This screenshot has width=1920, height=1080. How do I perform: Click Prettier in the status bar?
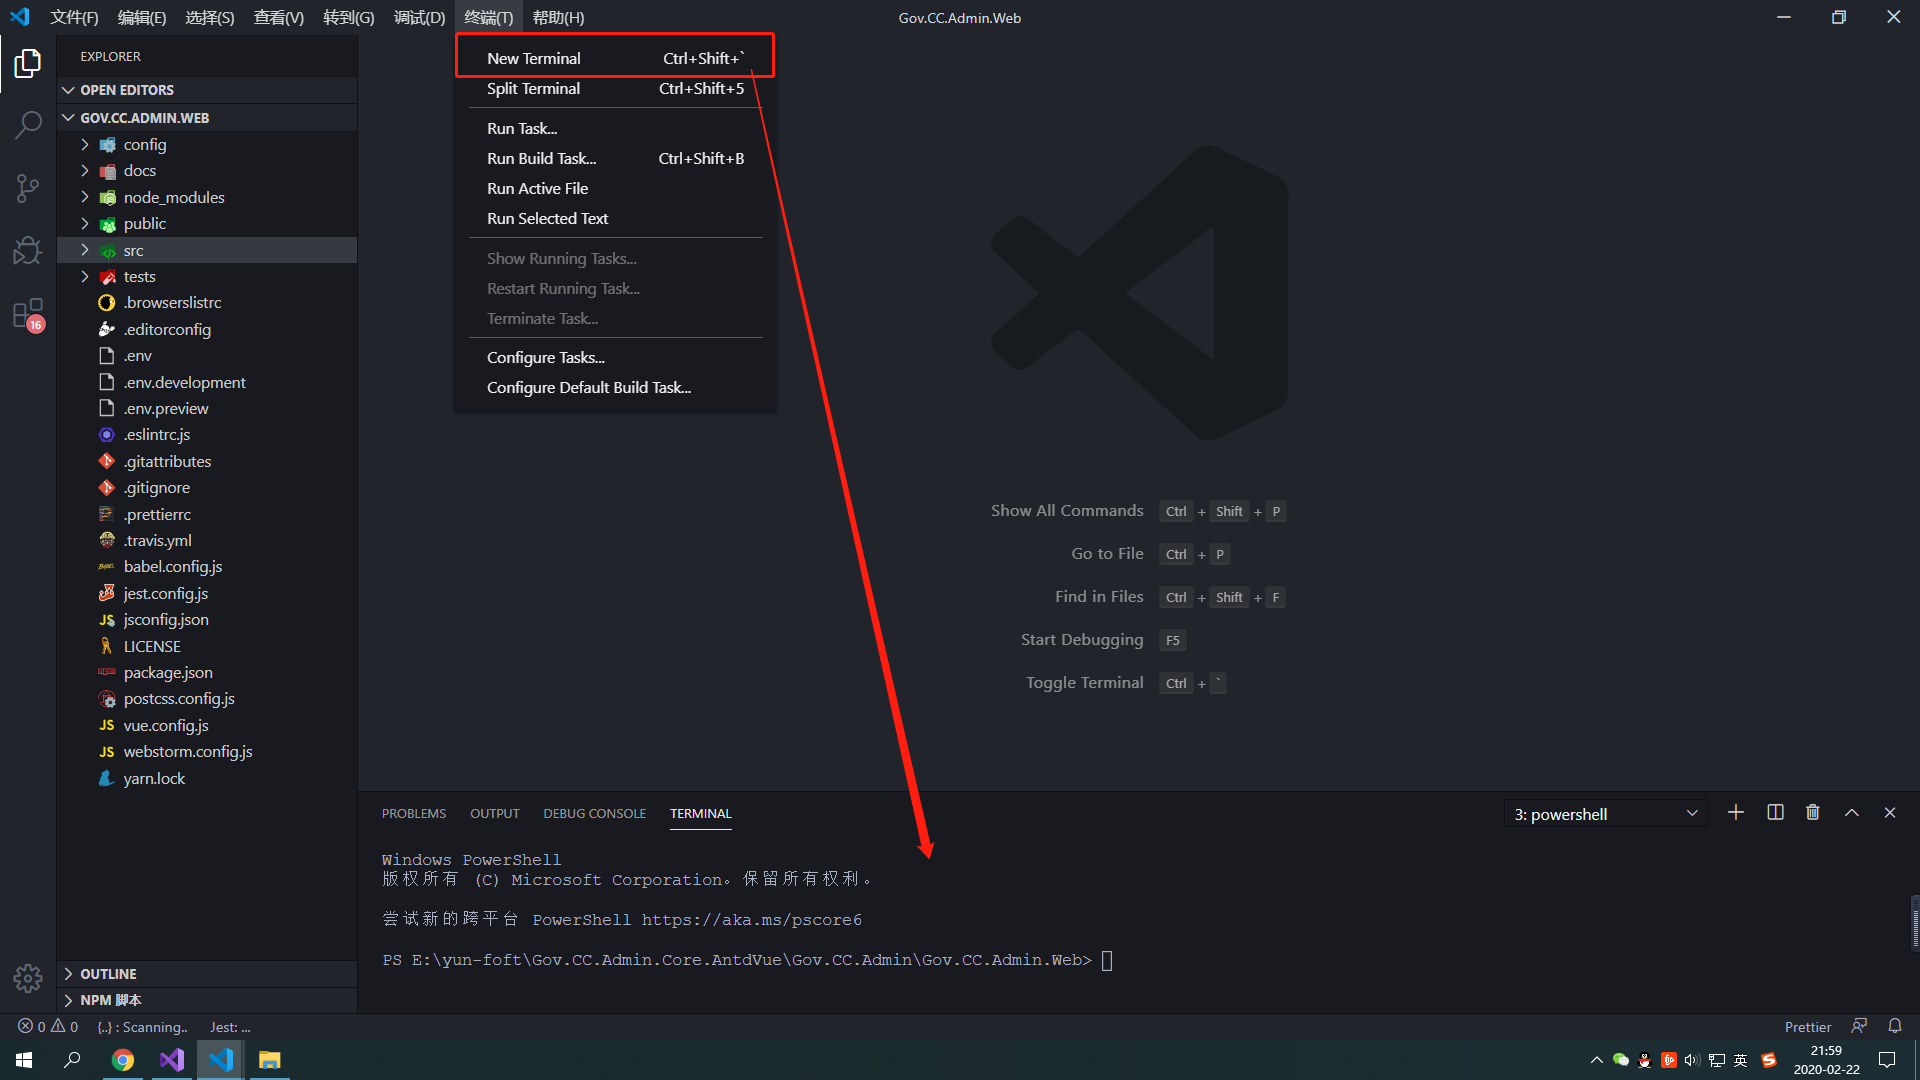(x=1807, y=1027)
